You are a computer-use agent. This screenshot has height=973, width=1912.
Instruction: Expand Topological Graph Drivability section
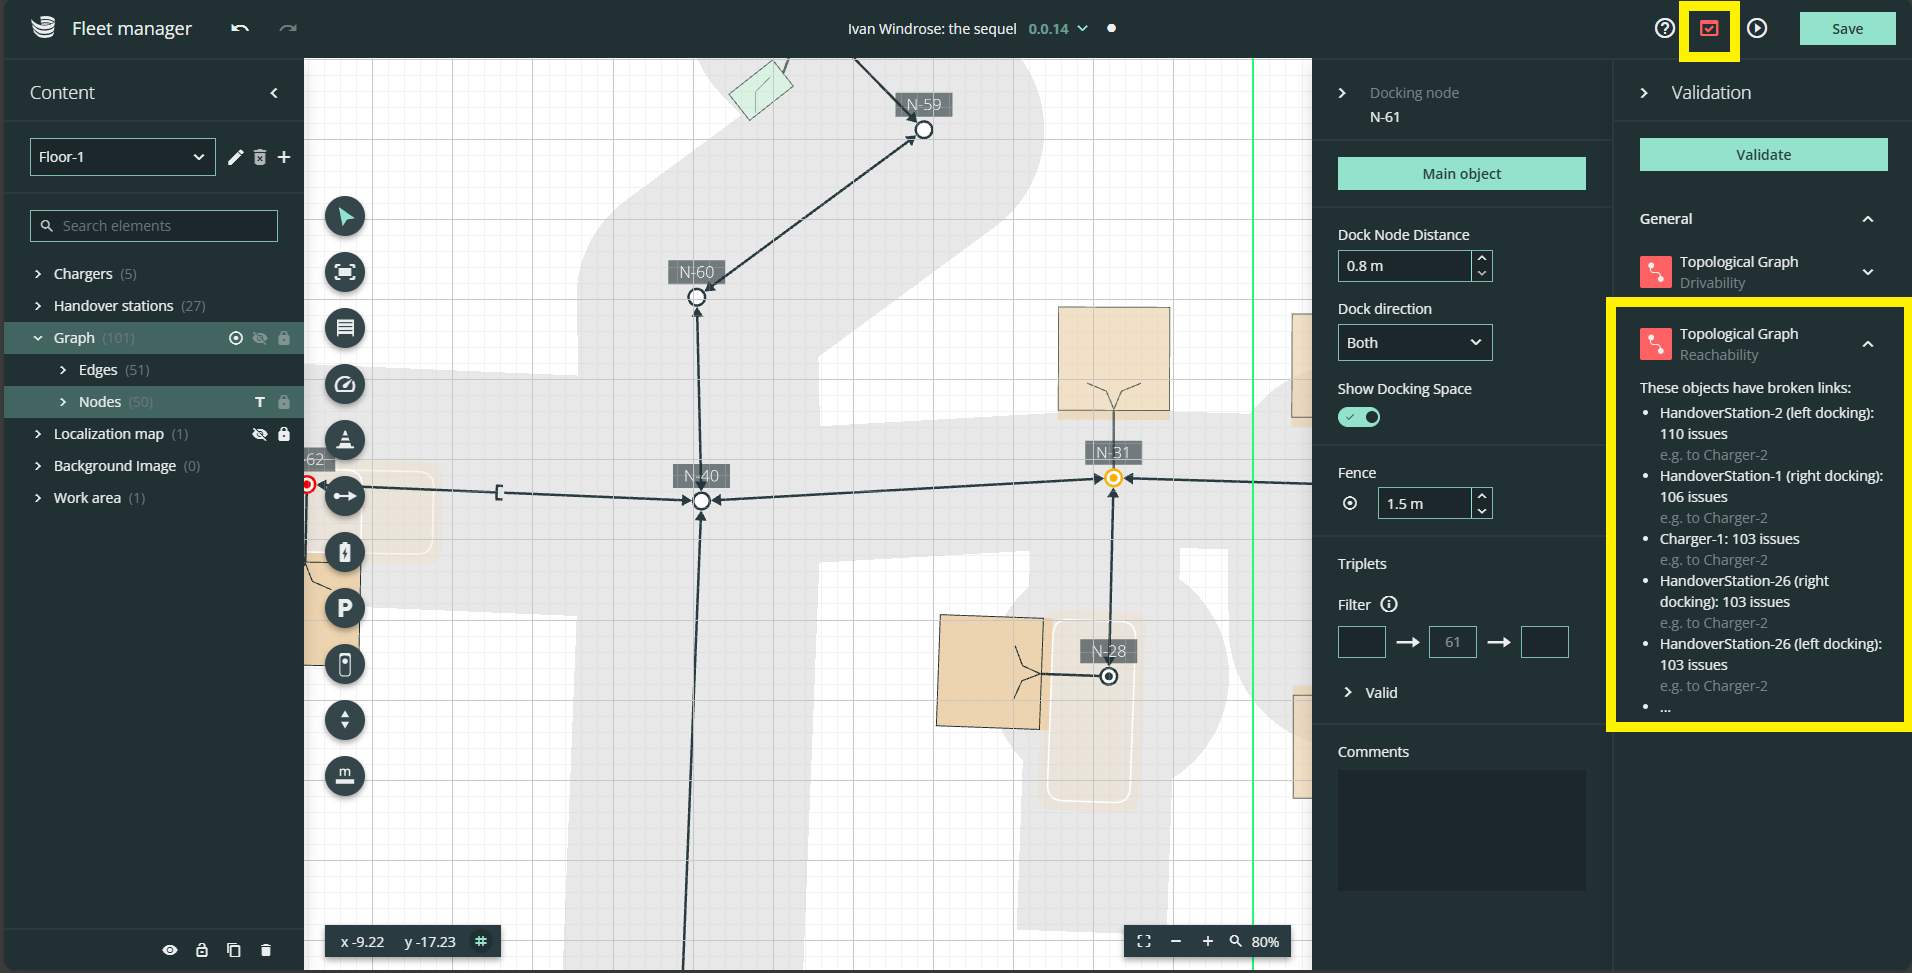(1867, 272)
